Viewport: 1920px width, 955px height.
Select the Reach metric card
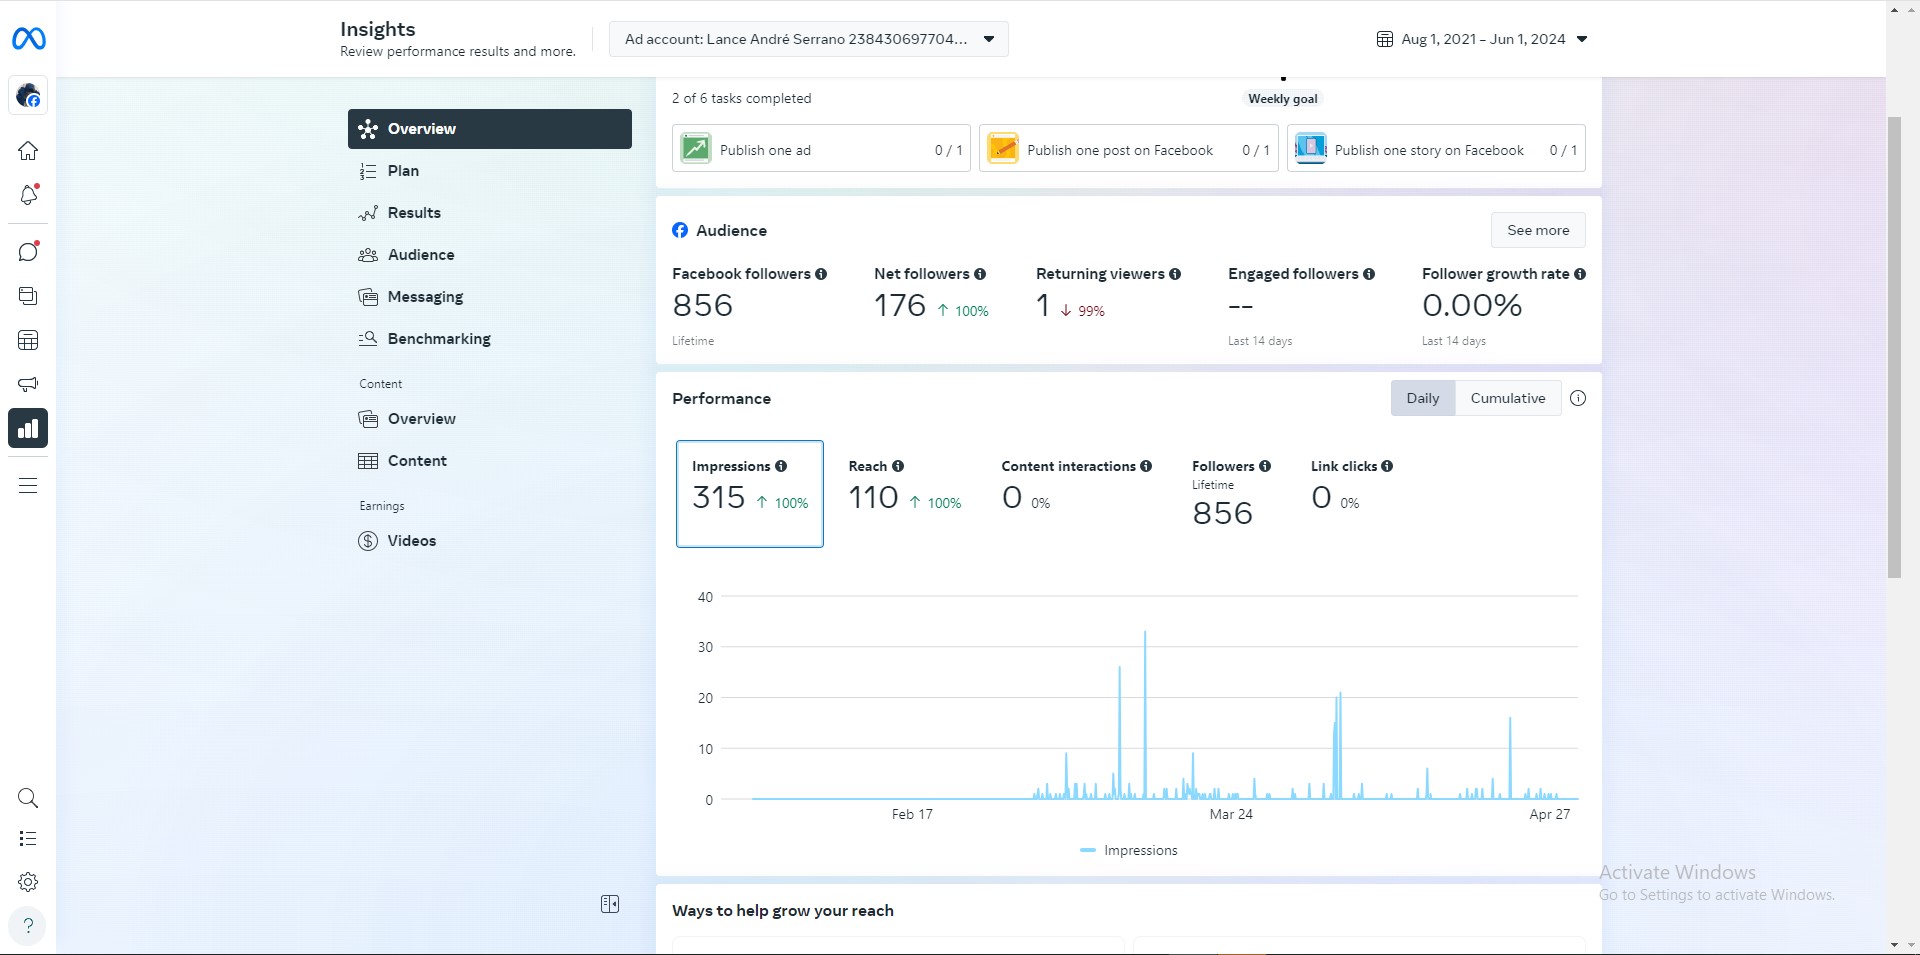(905, 494)
